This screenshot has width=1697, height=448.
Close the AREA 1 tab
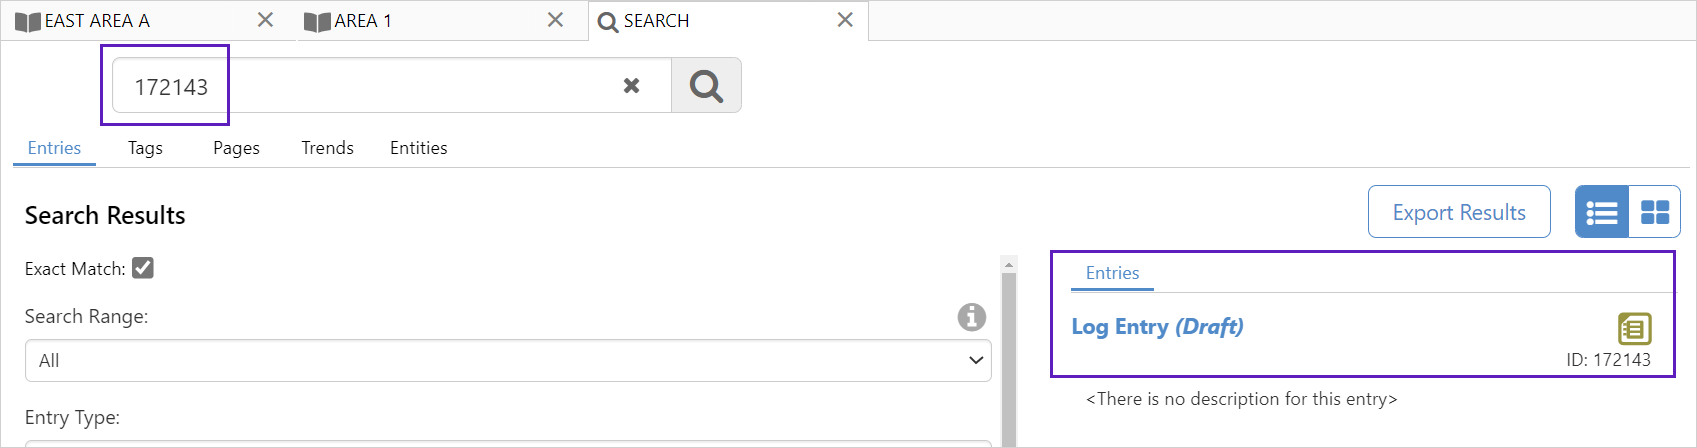tap(556, 20)
